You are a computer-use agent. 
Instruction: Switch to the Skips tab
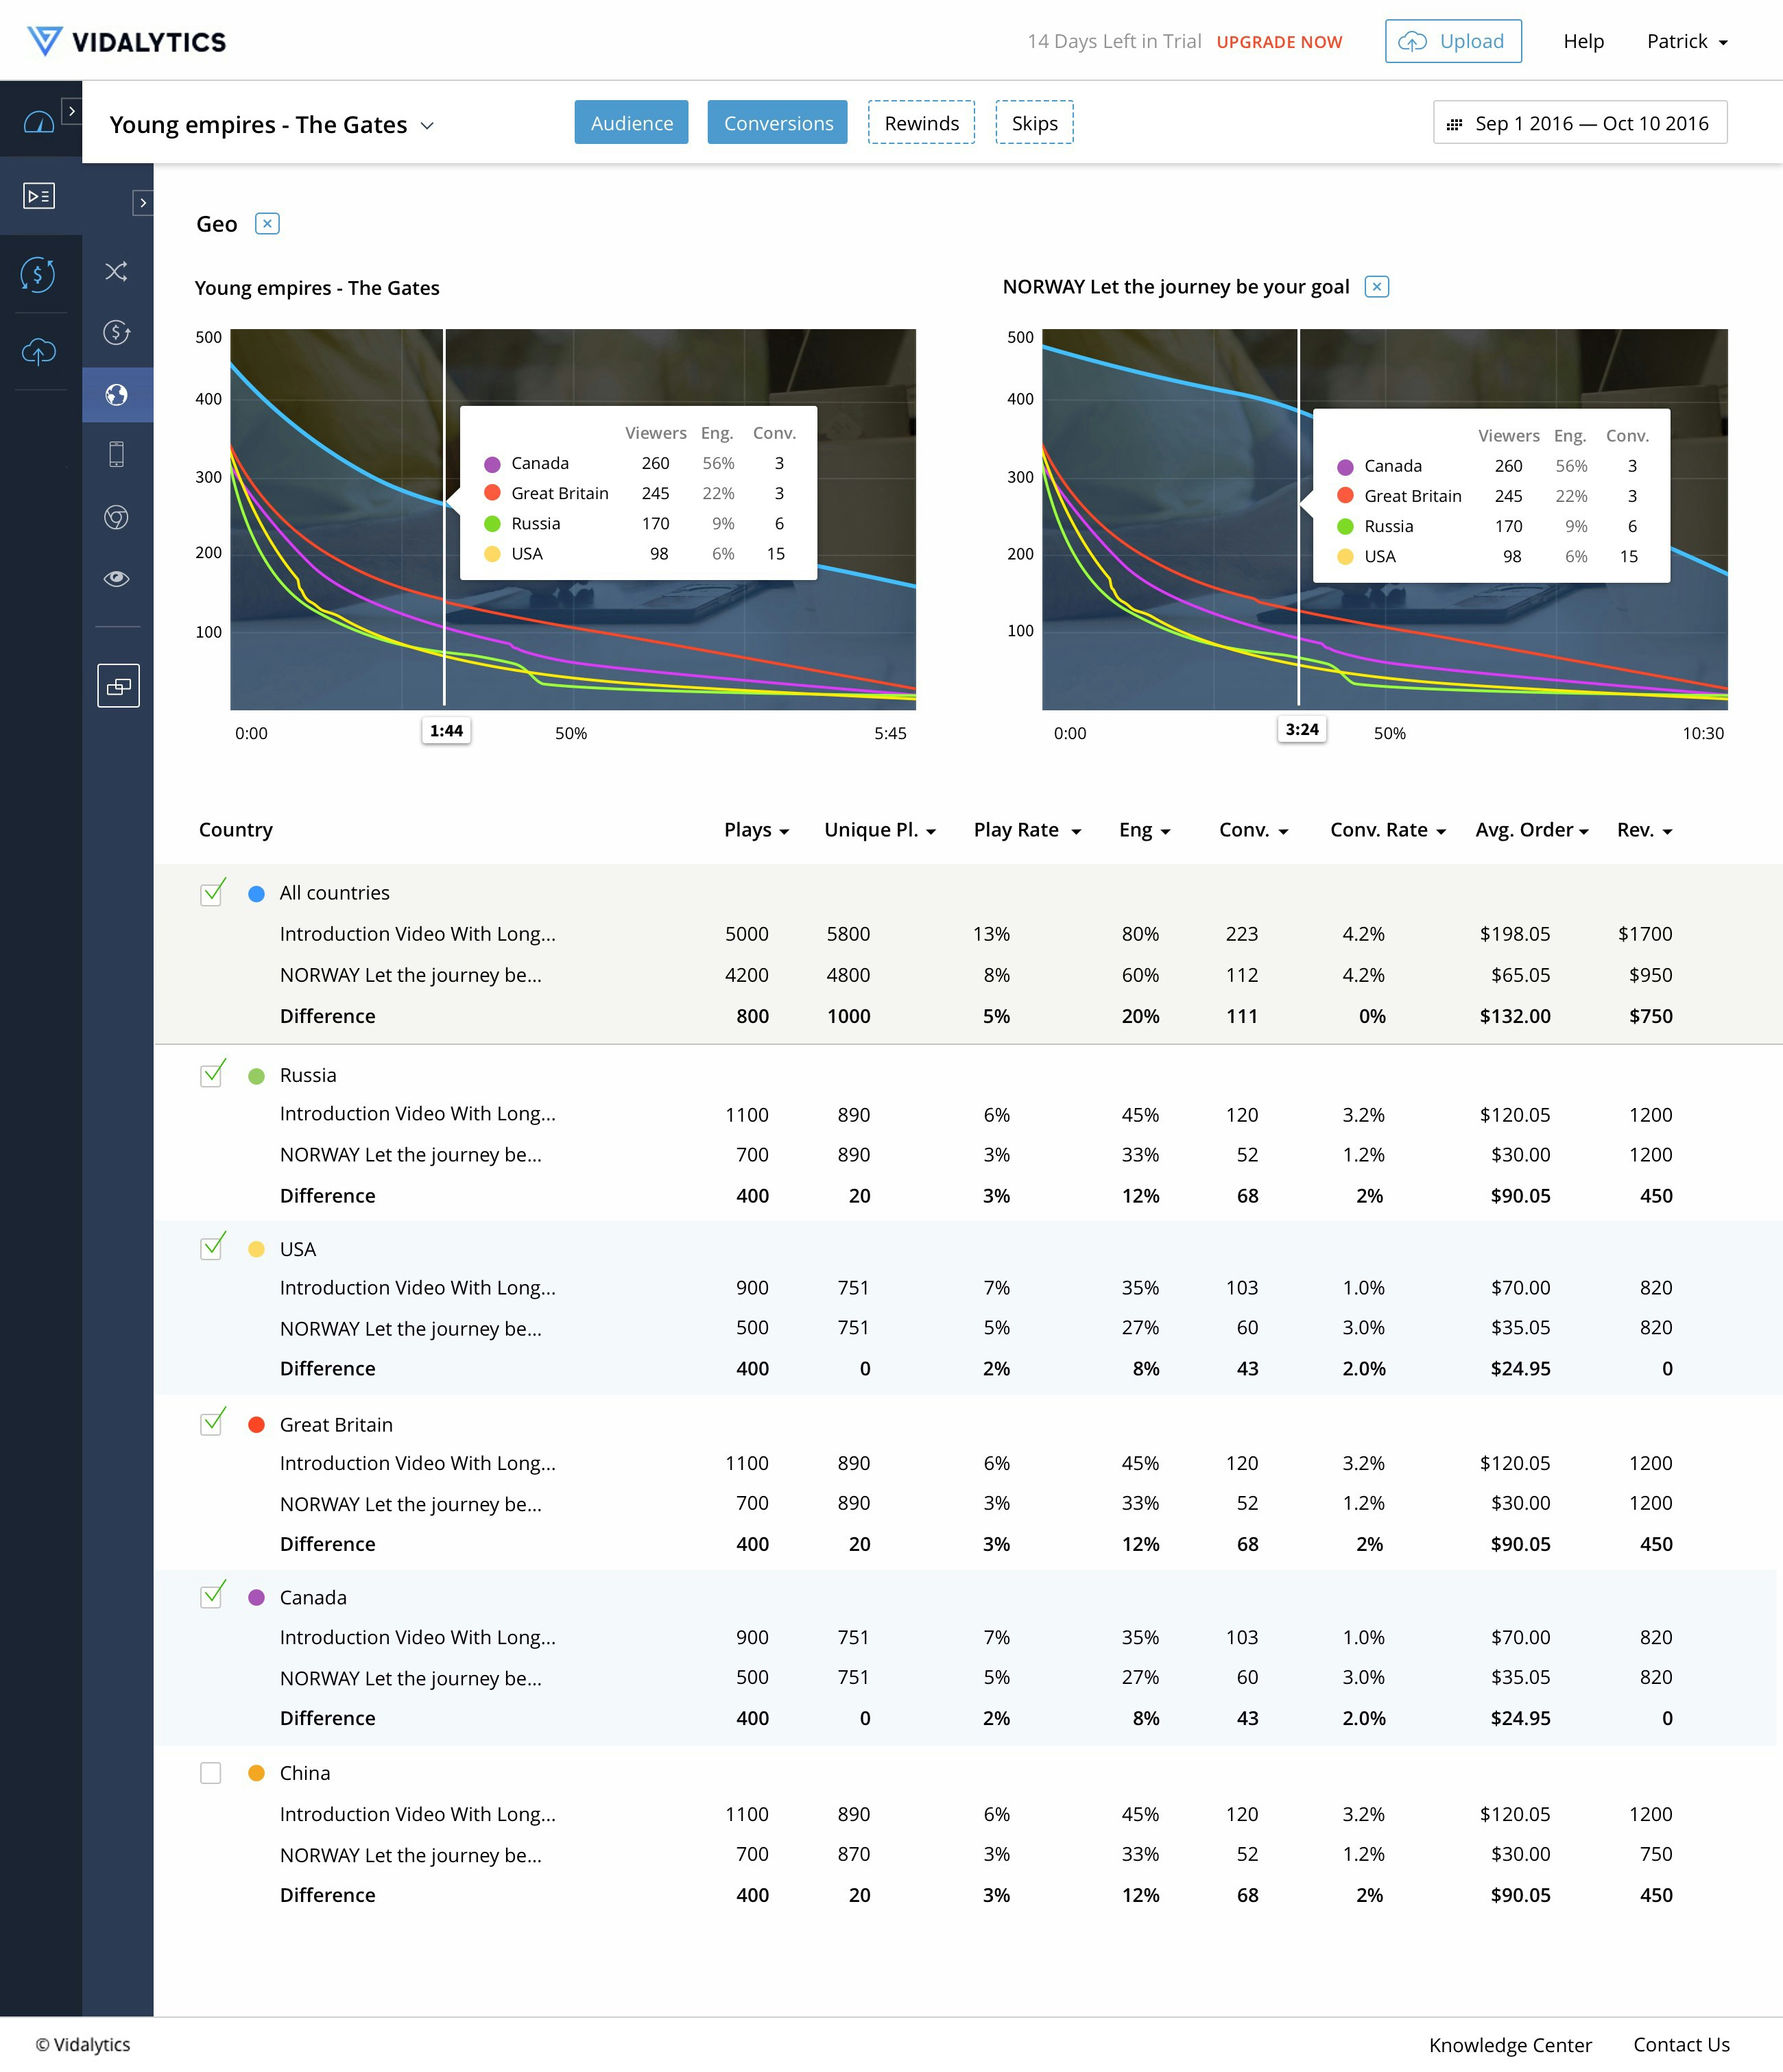pos(1033,123)
